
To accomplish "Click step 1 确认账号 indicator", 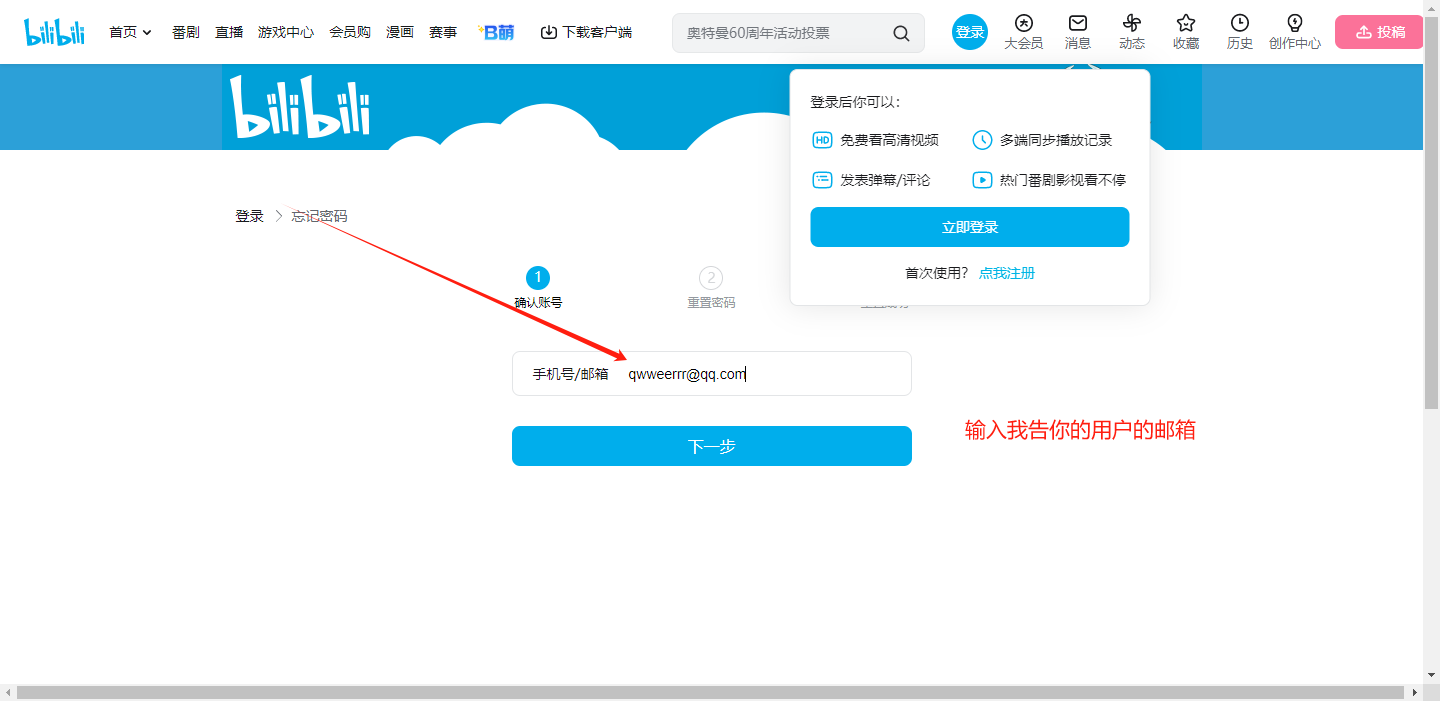I will 538,287.
